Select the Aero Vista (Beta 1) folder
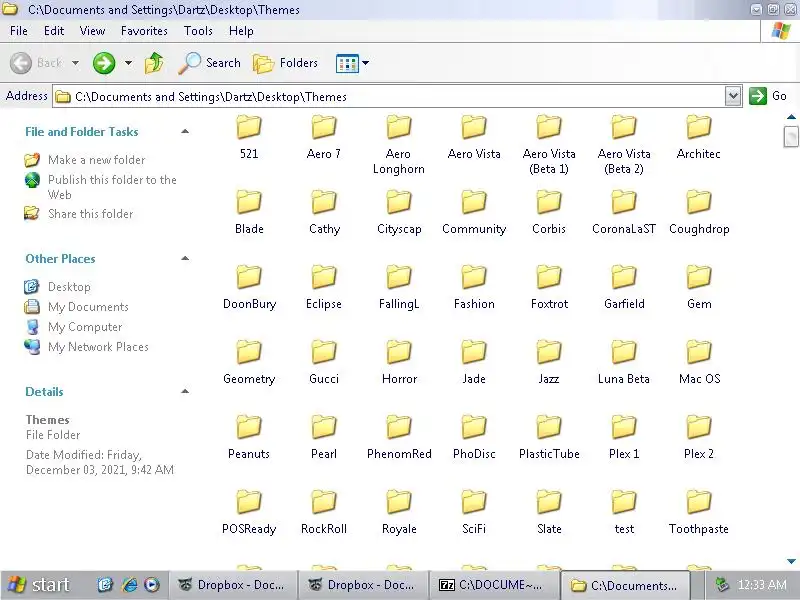 point(549,145)
